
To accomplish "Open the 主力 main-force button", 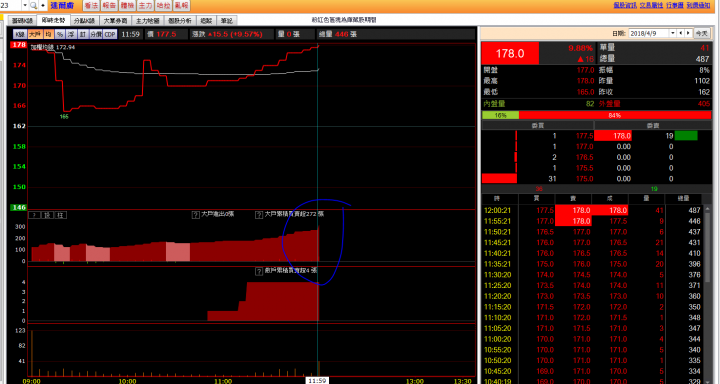I will (145, 6).
